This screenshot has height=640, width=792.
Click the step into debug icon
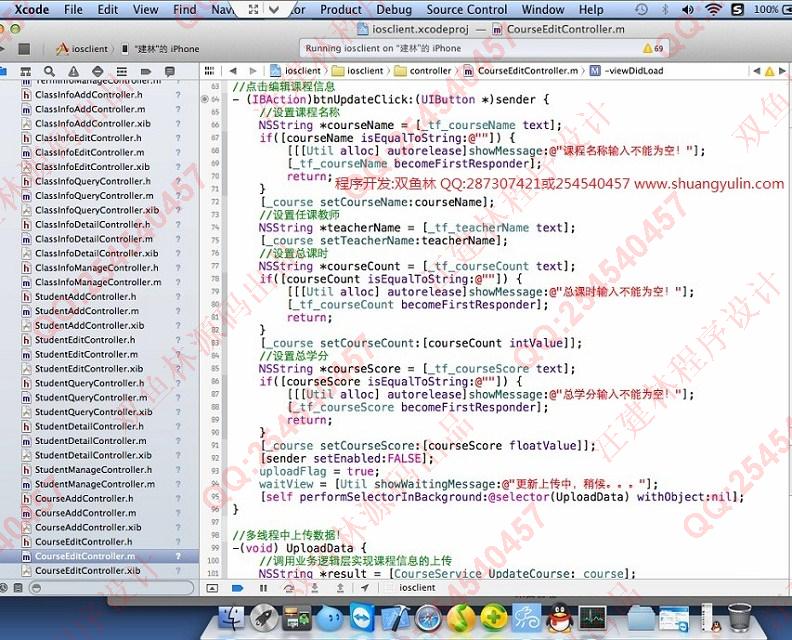pos(315,588)
